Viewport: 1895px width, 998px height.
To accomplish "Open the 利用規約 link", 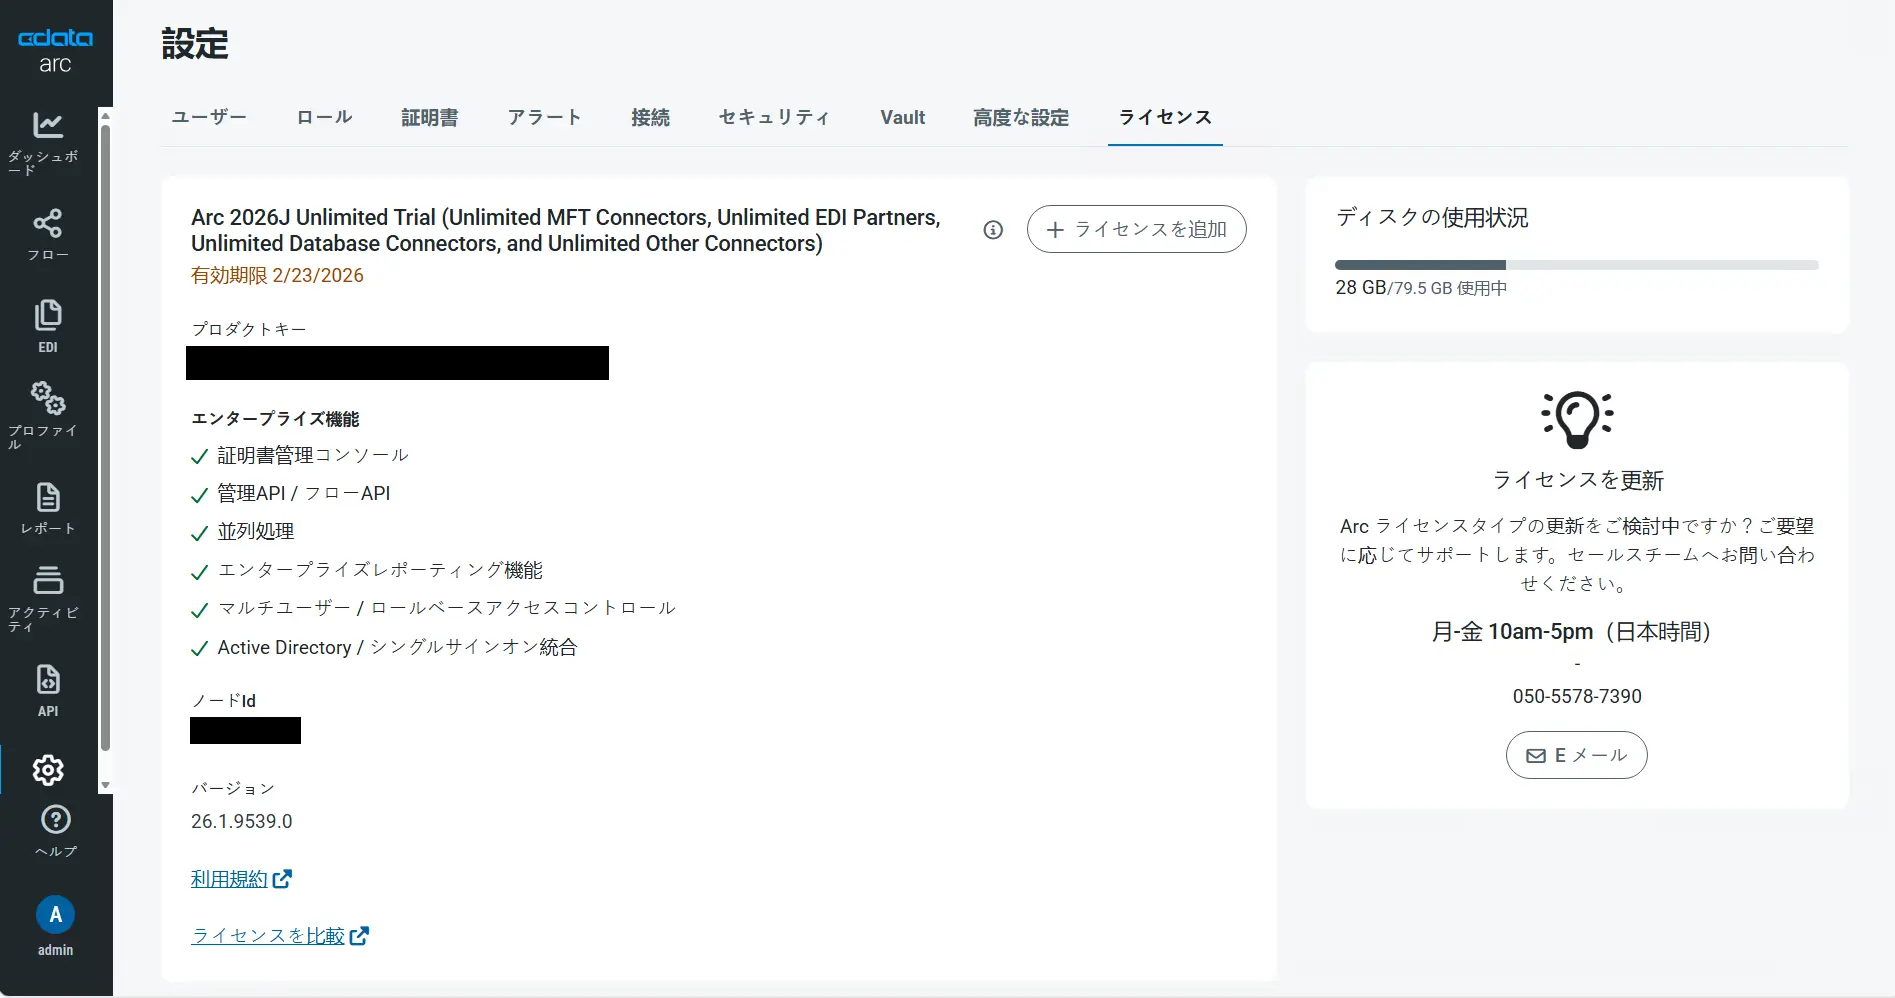I will [230, 879].
